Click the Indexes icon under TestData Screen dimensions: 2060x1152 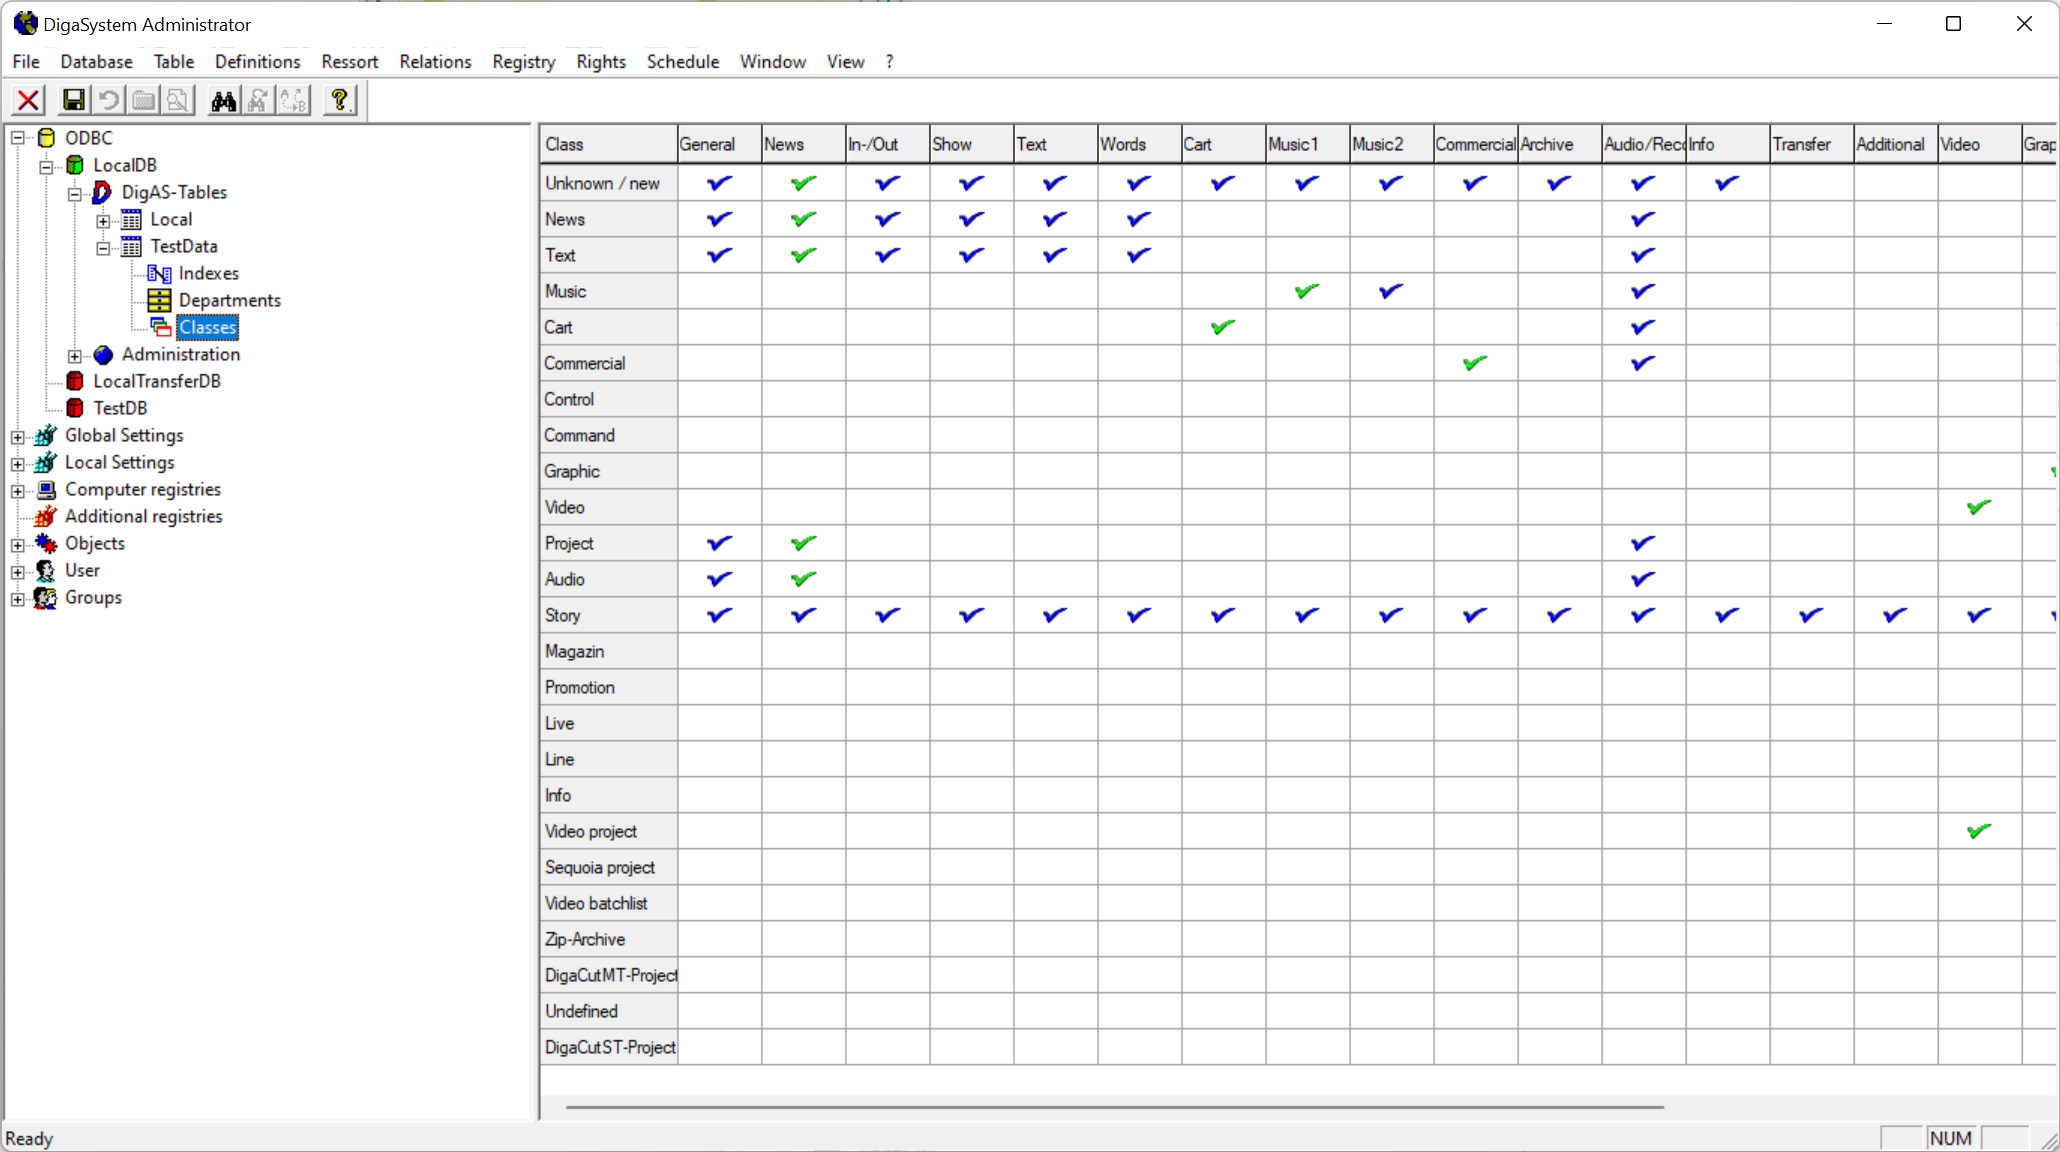tap(159, 273)
